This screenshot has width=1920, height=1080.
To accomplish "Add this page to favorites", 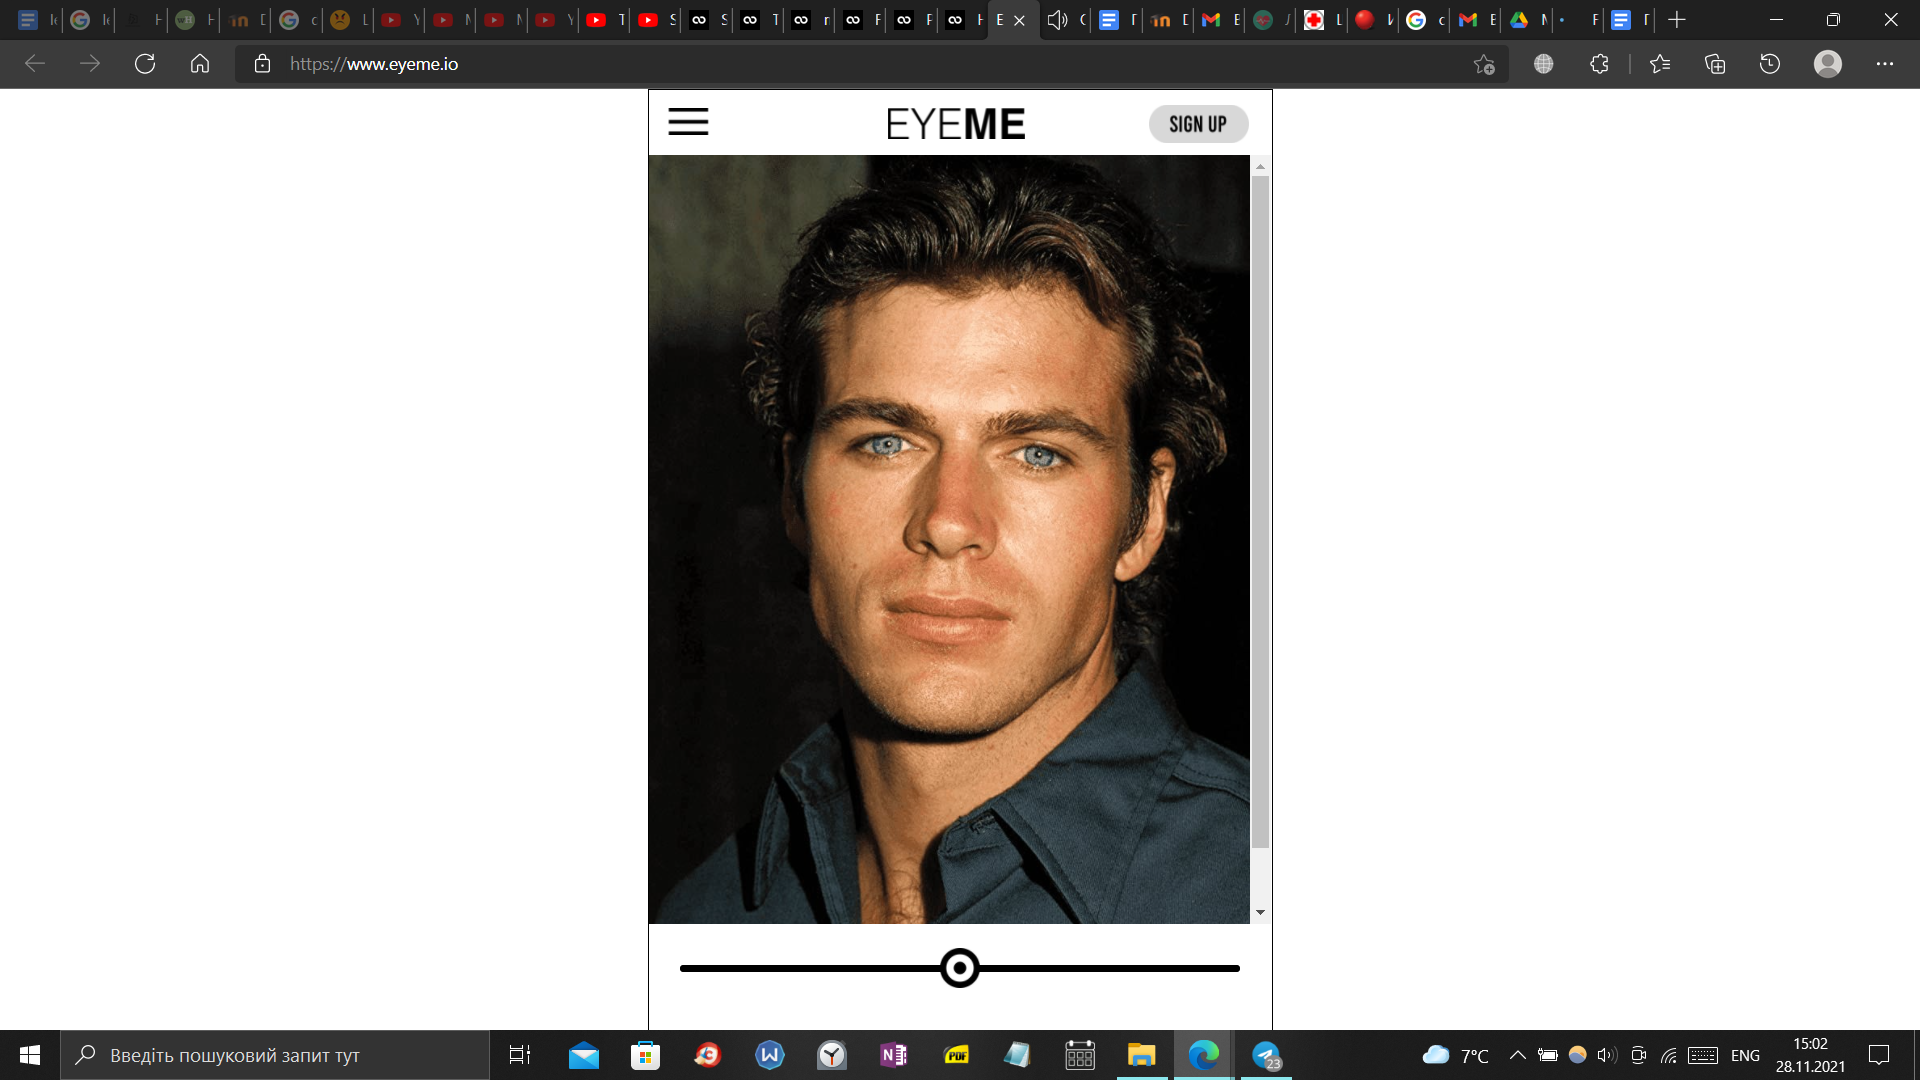I will point(1484,64).
